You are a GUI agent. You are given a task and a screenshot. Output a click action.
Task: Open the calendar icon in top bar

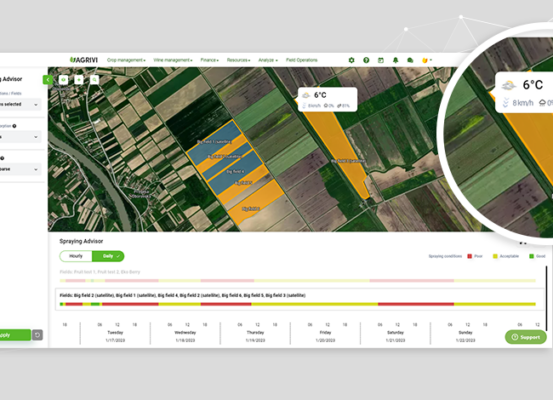[381, 60]
